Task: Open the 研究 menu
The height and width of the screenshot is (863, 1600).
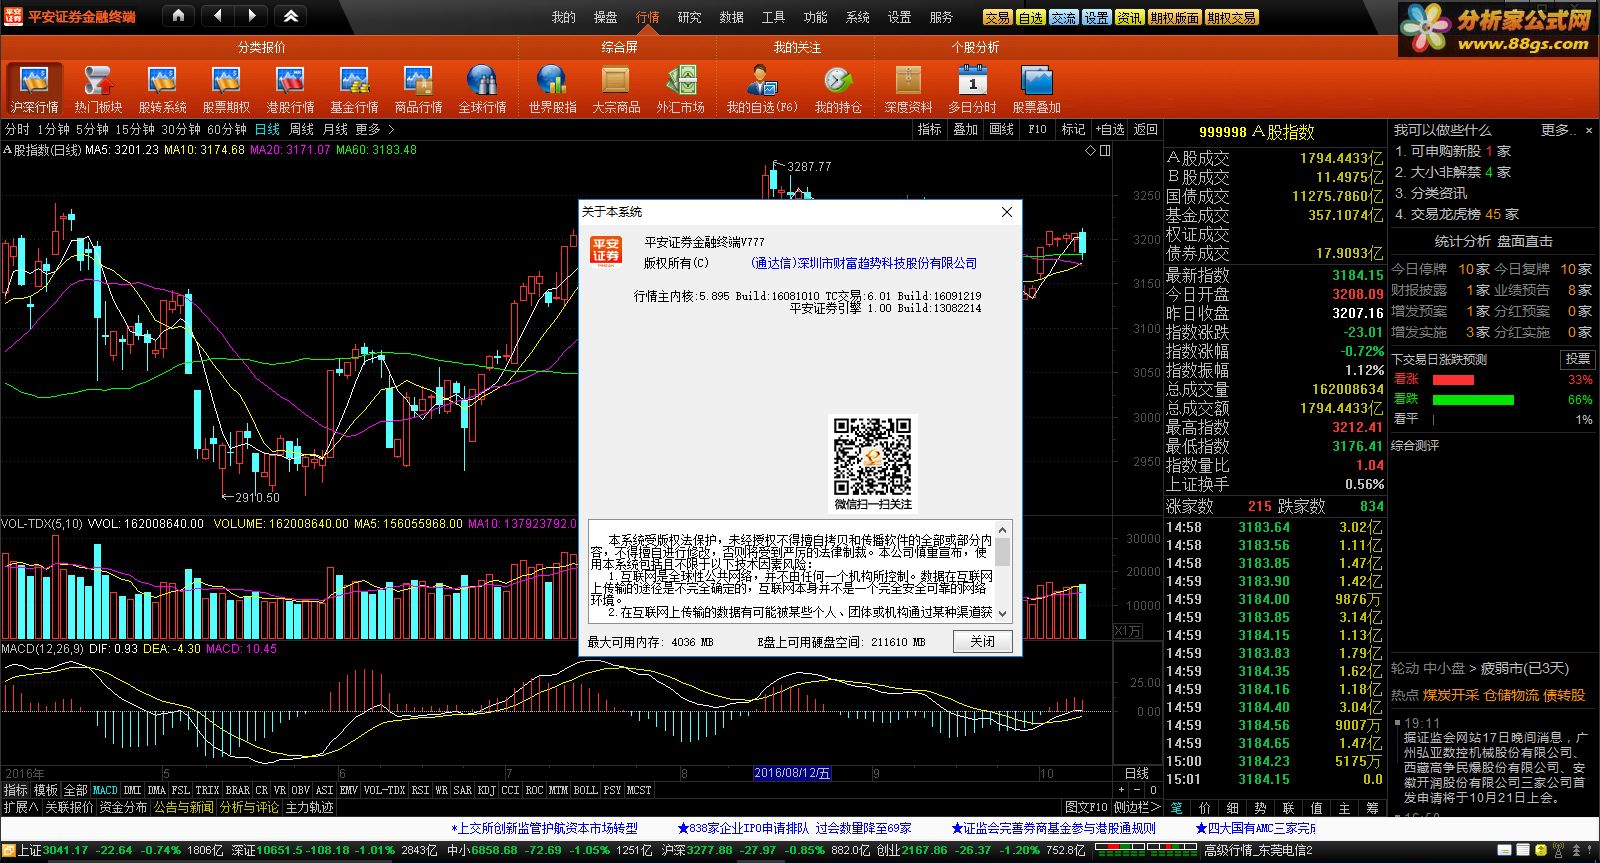Action: [x=689, y=17]
